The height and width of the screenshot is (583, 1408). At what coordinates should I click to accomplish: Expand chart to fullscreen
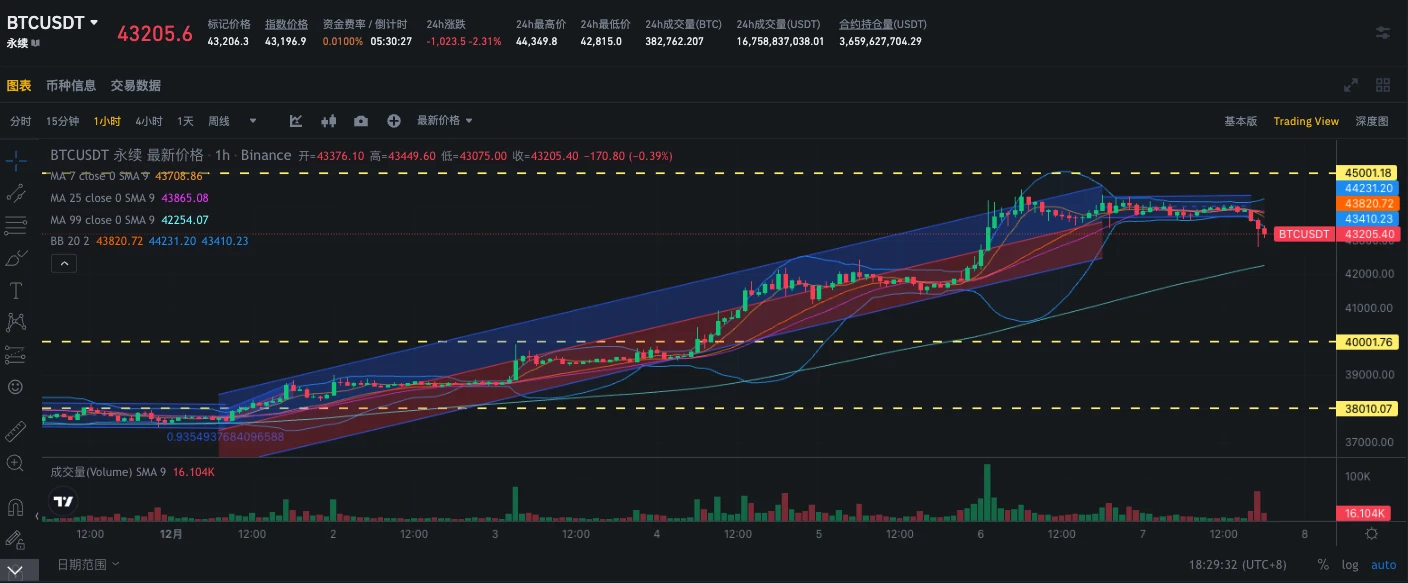point(1350,86)
